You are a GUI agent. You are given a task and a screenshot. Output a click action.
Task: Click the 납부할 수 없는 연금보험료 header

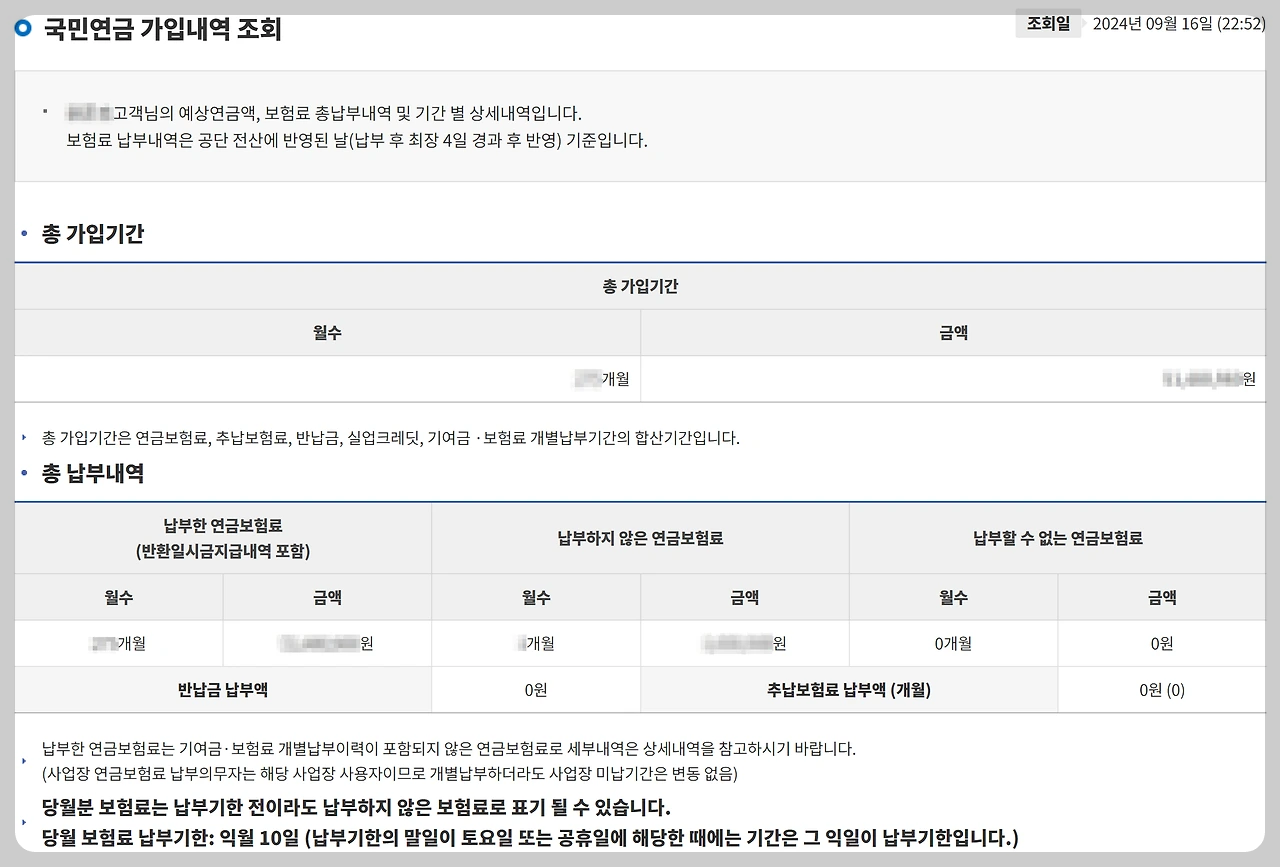[x=1060, y=537]
